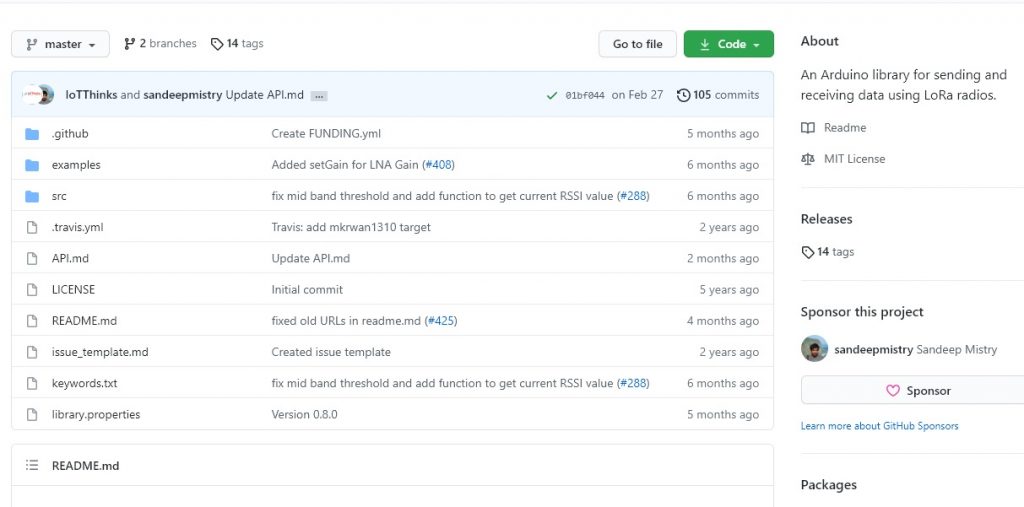Open the Readme link in About
This screenshot has height=507, width=1024.
pos(845,127)
